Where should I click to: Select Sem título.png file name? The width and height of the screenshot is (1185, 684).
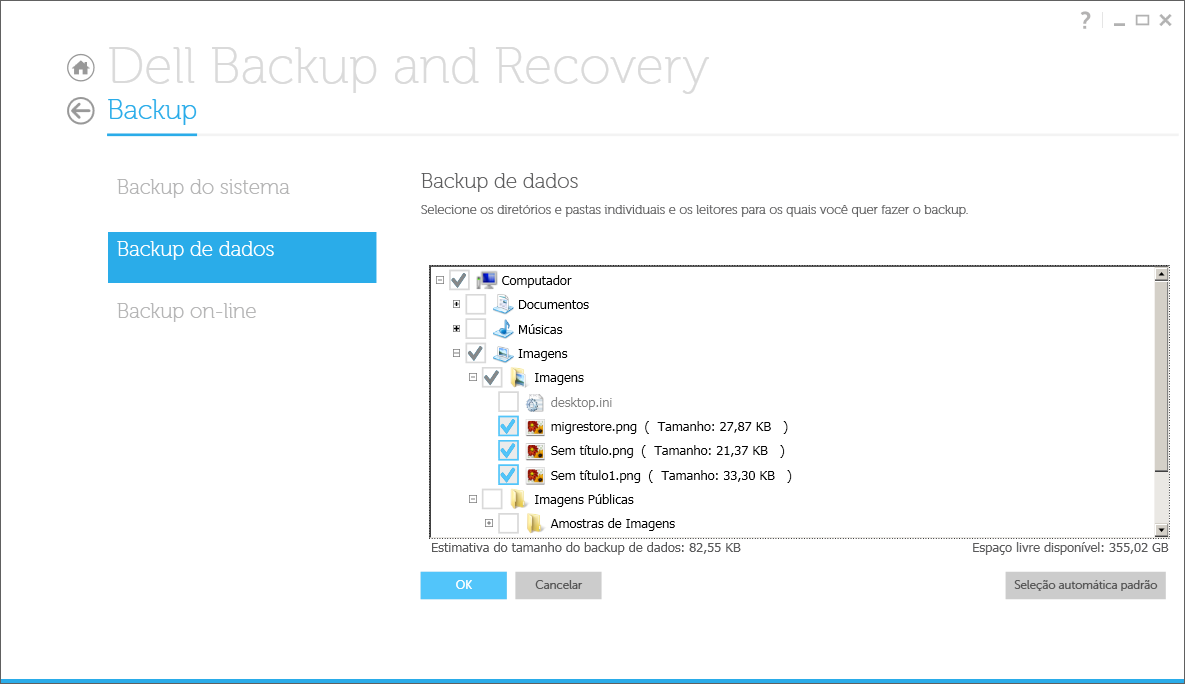pyautogui.click(x=592, y=451)
